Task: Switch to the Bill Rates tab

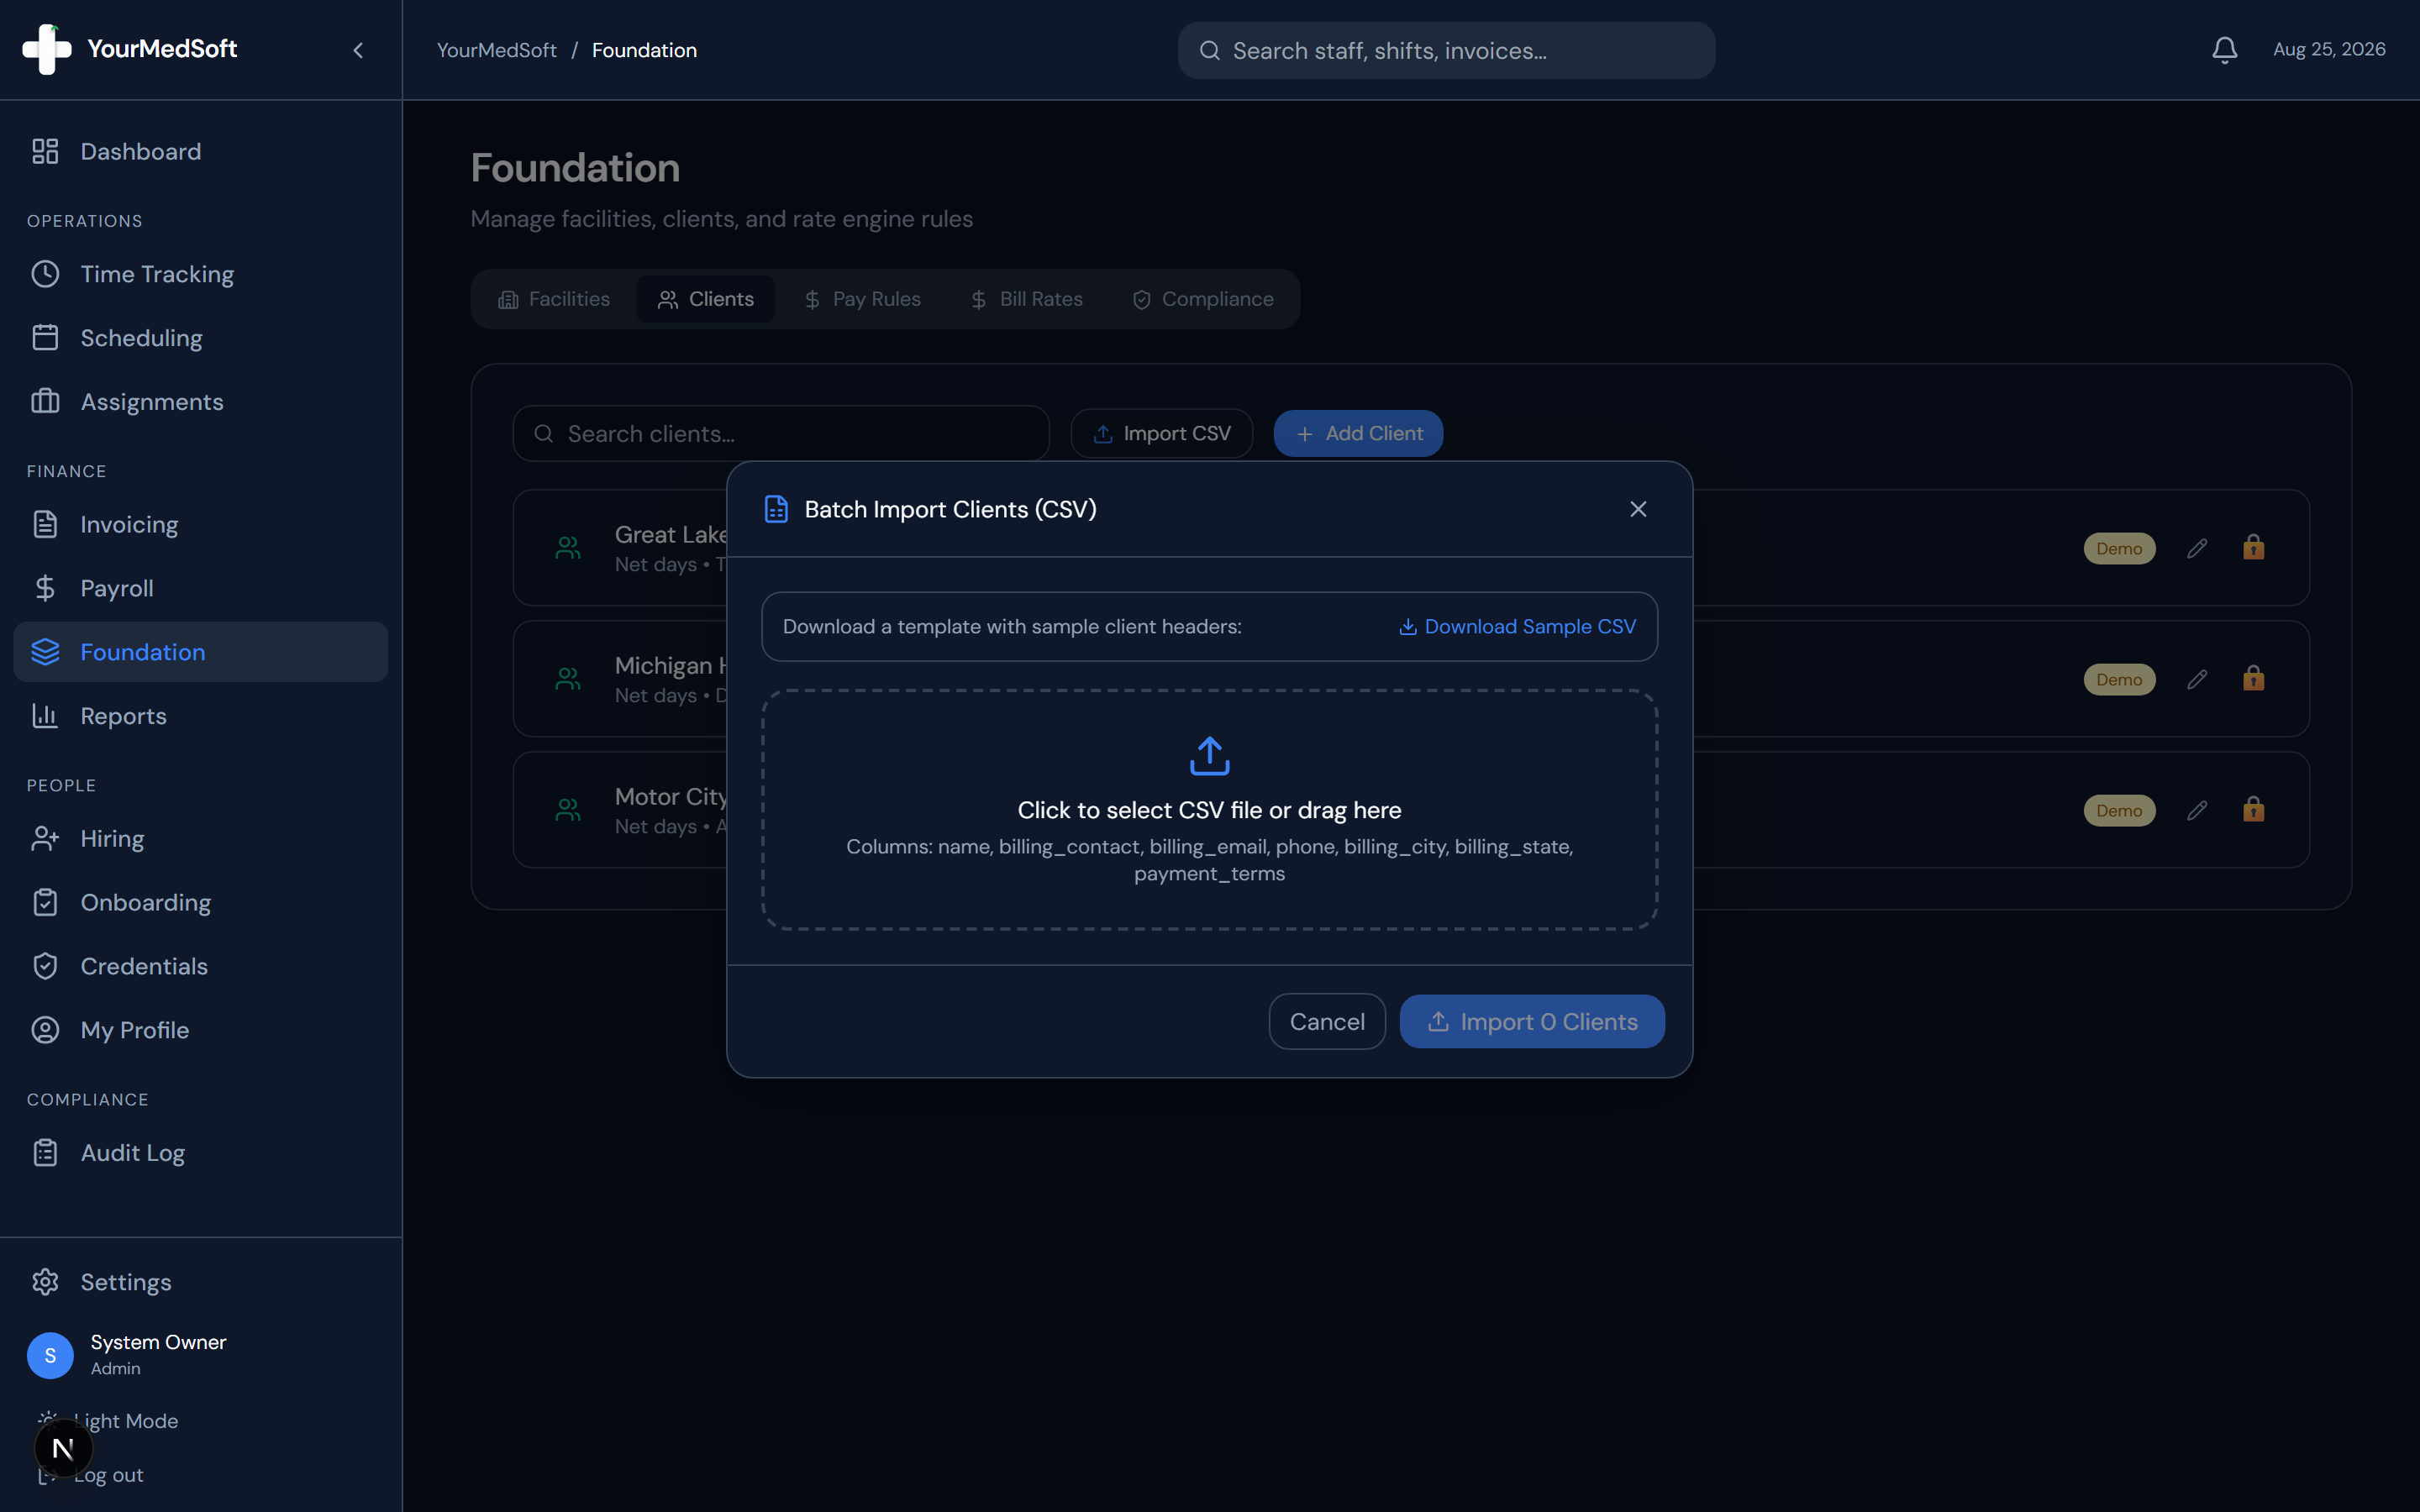Action: click(x=1027, y=299)
